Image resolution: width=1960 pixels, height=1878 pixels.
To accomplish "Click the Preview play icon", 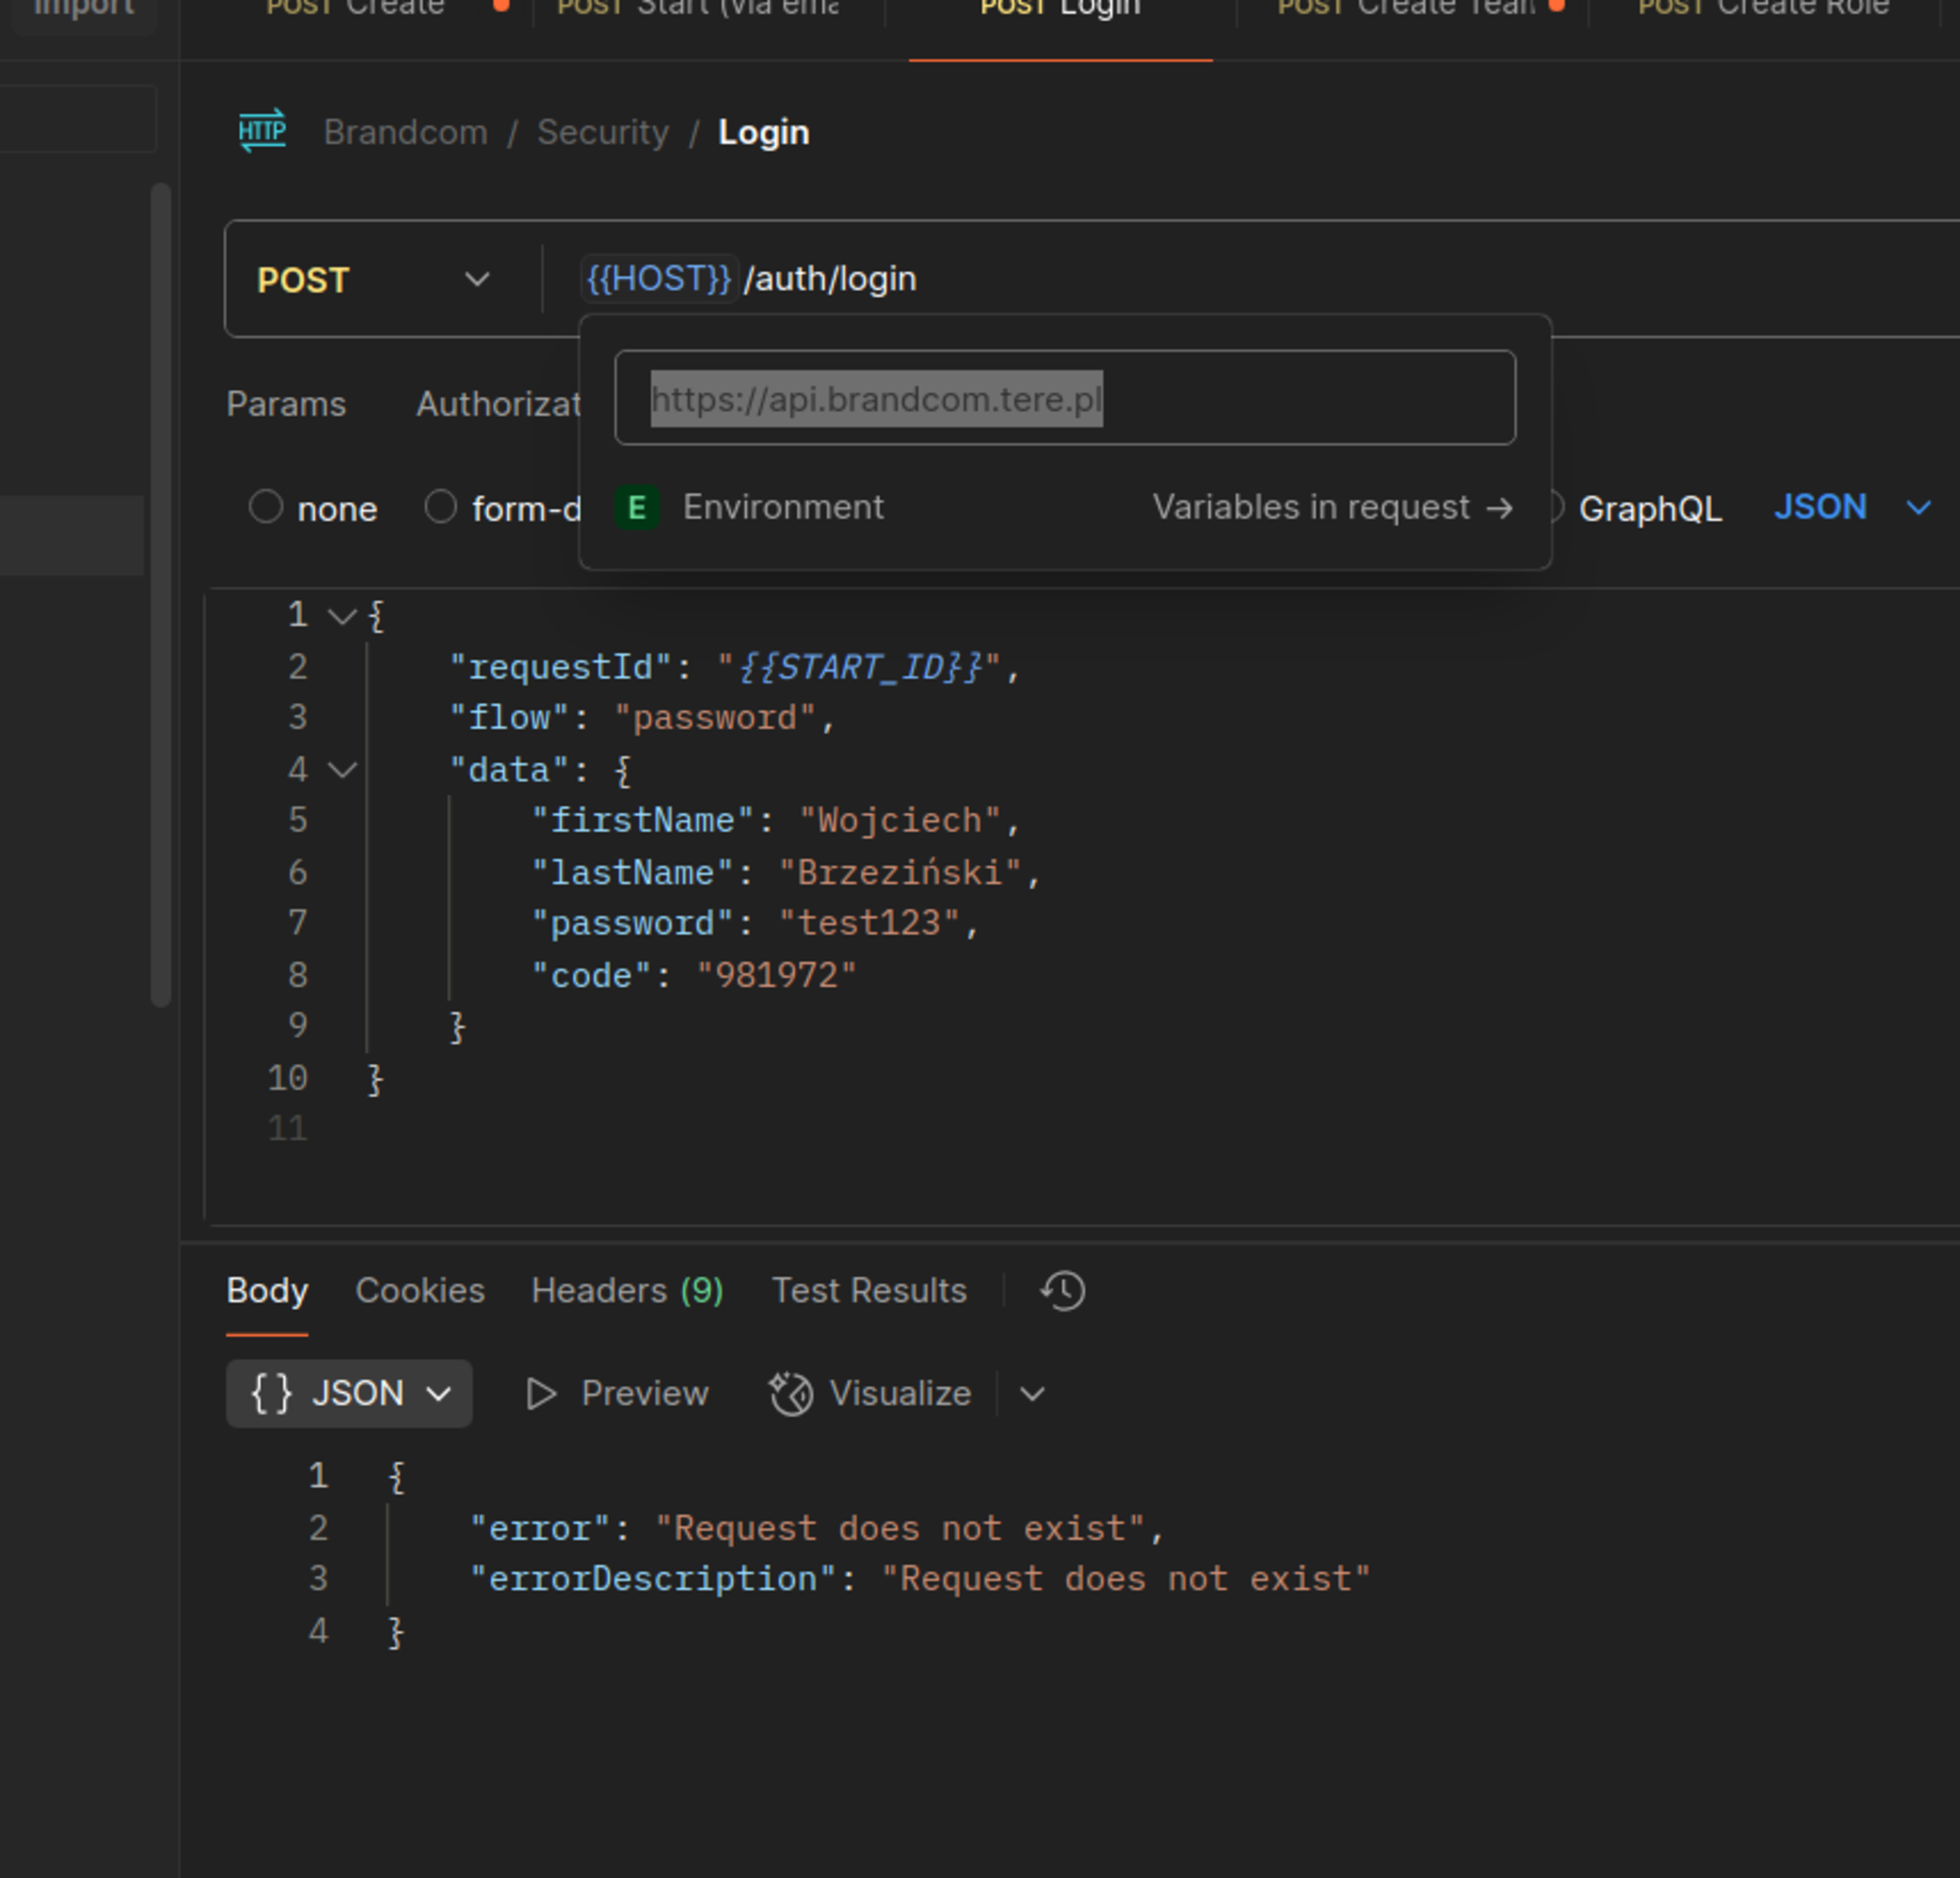I will (x=541, y=1393).
